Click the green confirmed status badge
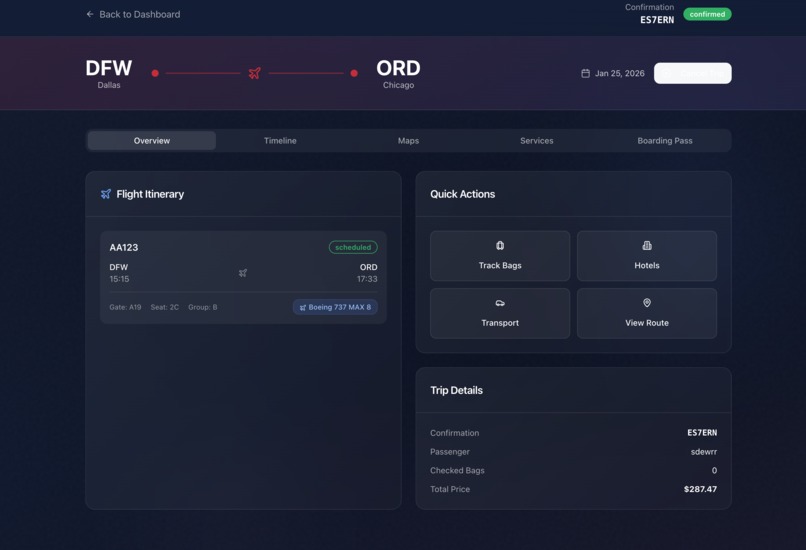This screenshot has width=806, height=550. (707, 14)
